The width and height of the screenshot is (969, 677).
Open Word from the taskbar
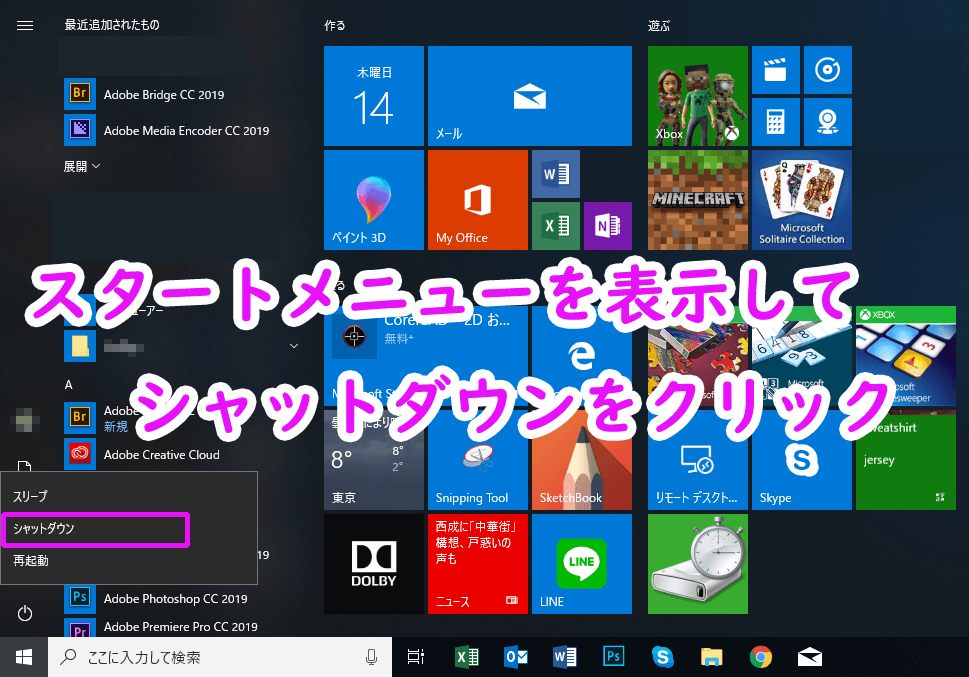564,657
